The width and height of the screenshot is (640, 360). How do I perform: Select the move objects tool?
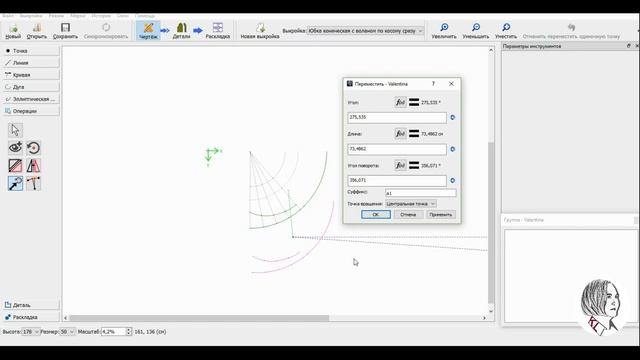tap(16, 184)
